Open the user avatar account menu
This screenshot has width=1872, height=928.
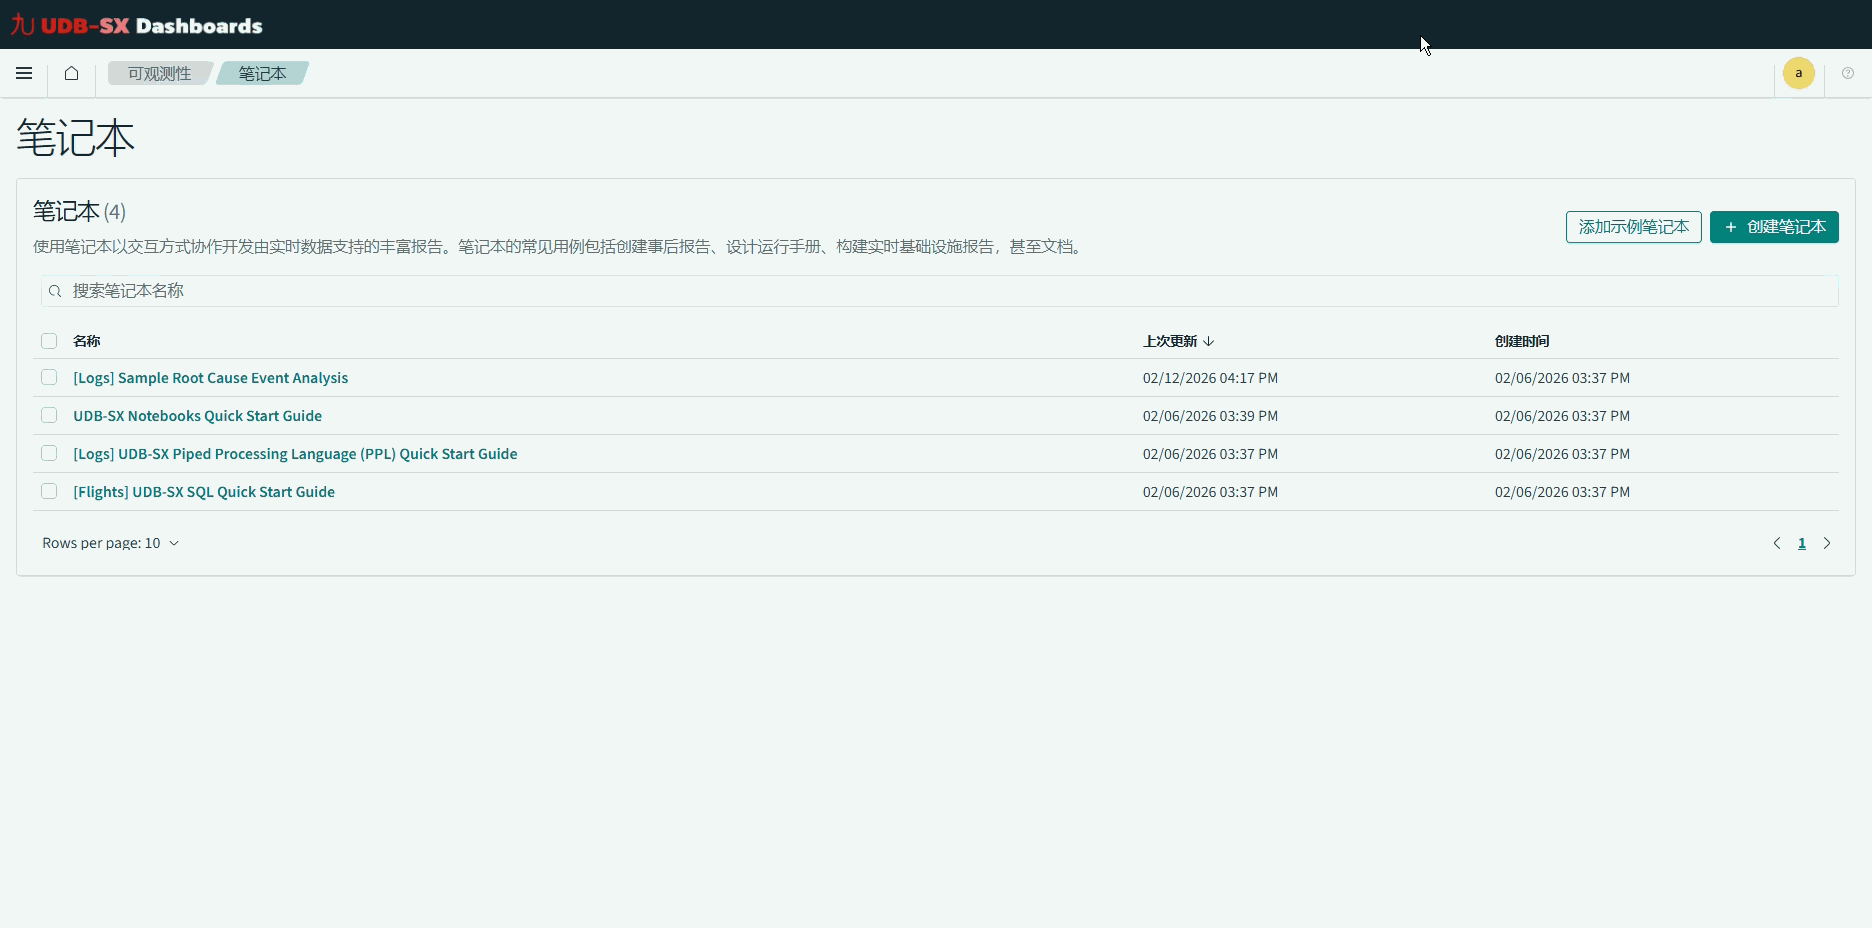(1798, 73)
